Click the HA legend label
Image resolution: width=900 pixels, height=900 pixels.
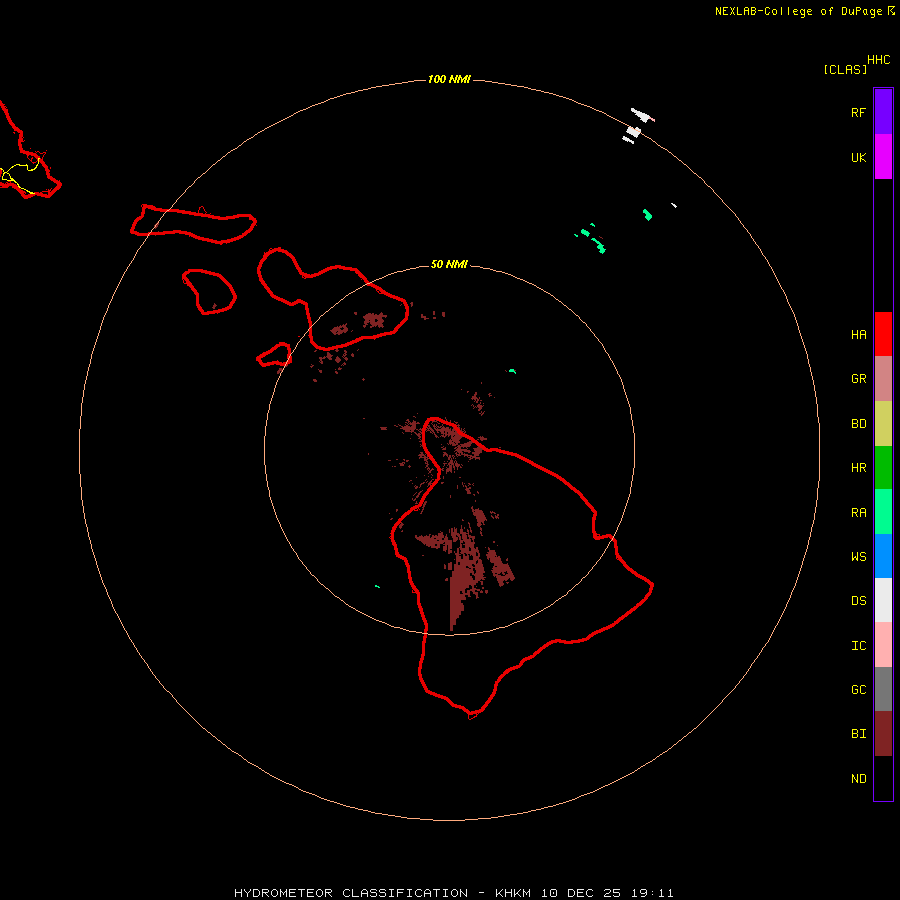(858, 335)
